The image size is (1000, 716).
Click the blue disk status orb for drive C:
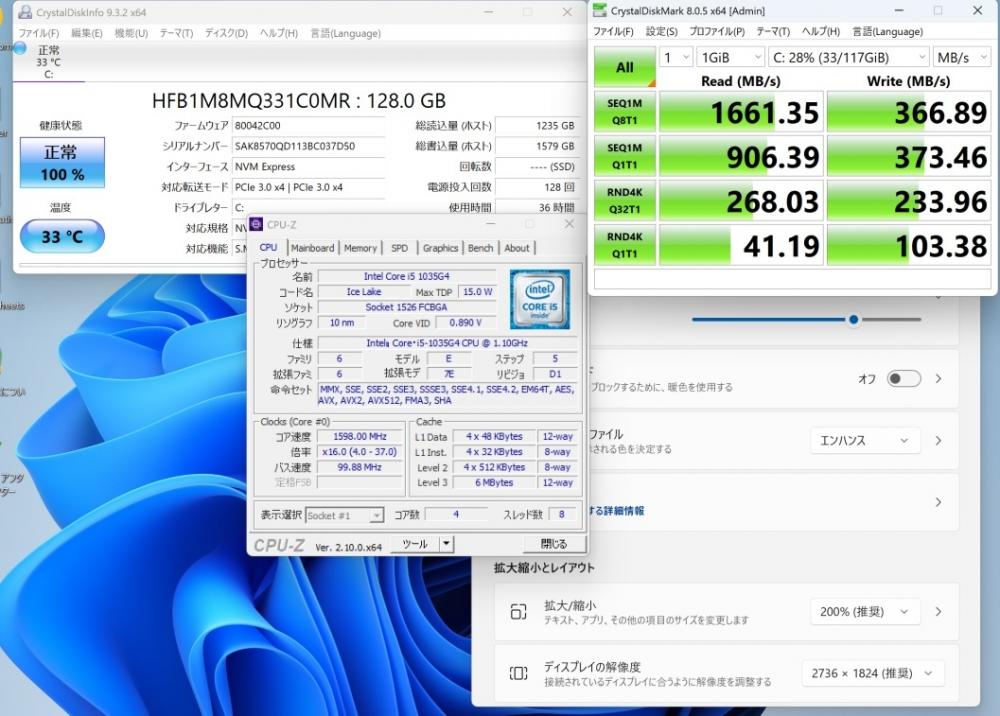pos(20,48)
